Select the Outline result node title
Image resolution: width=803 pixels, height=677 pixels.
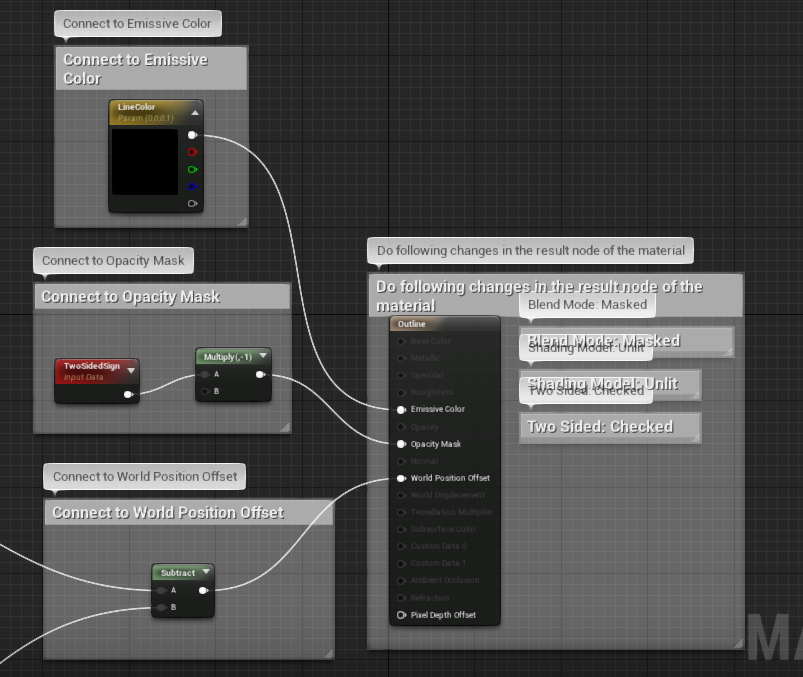point(412,324)
